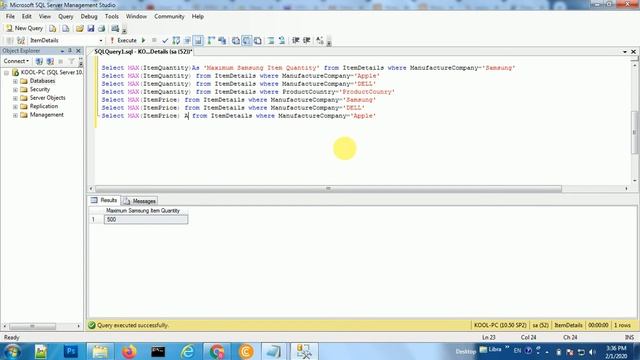The image size is (640, 360).
Task: Click the Open File folder icon
Action: pos(80,29)
